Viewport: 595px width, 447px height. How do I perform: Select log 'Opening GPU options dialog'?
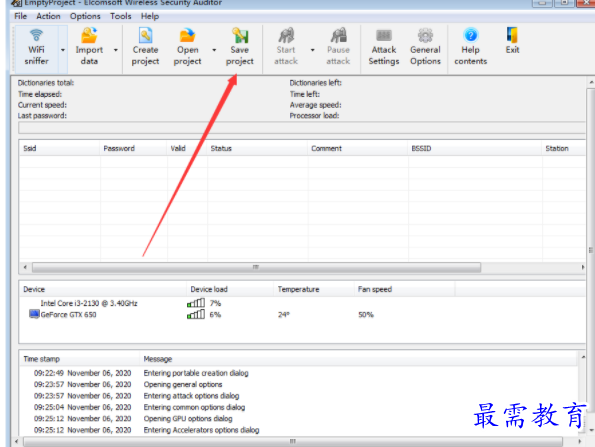(188, 419)
